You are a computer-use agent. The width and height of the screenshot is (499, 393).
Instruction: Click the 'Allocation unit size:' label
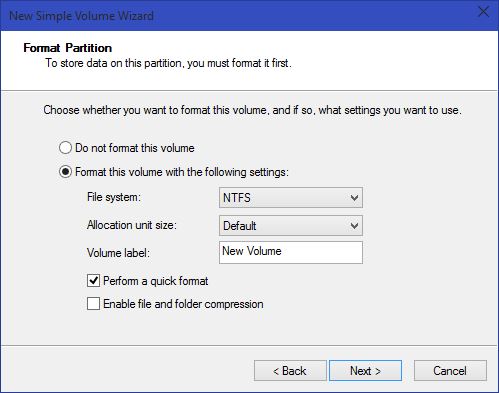point(132,225)
